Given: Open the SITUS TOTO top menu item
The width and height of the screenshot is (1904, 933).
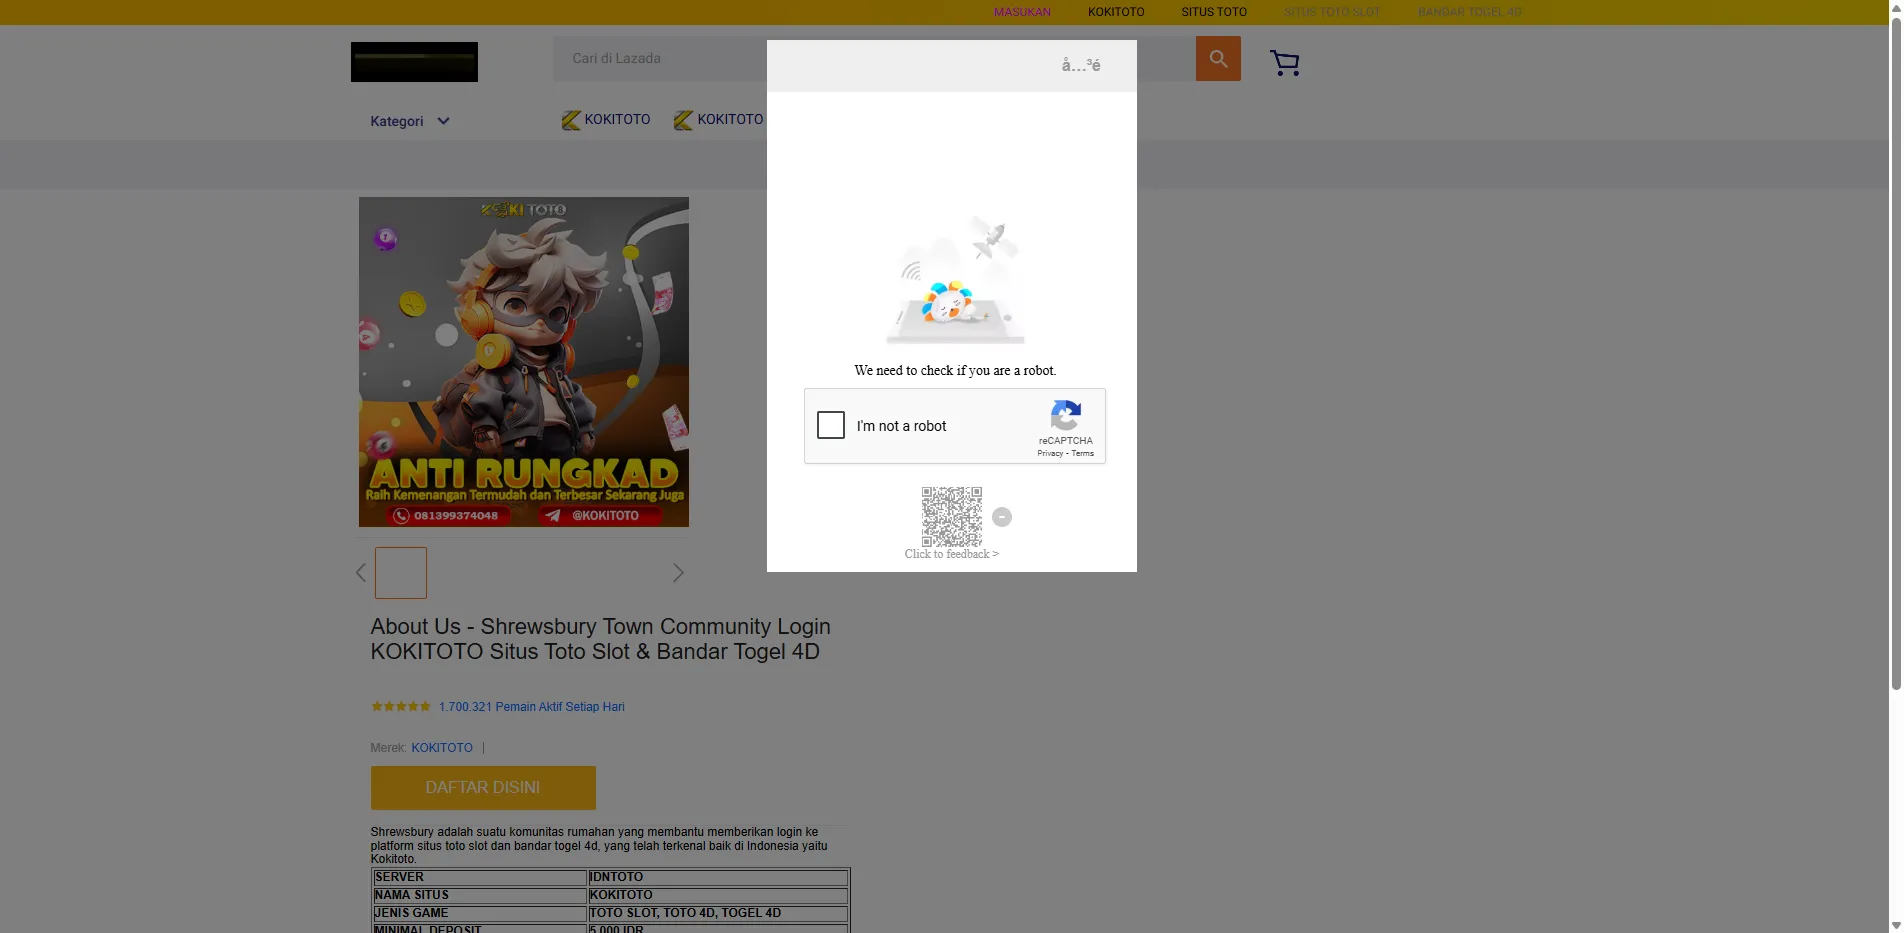Looking at the screenshot, I should [1213, 12].
